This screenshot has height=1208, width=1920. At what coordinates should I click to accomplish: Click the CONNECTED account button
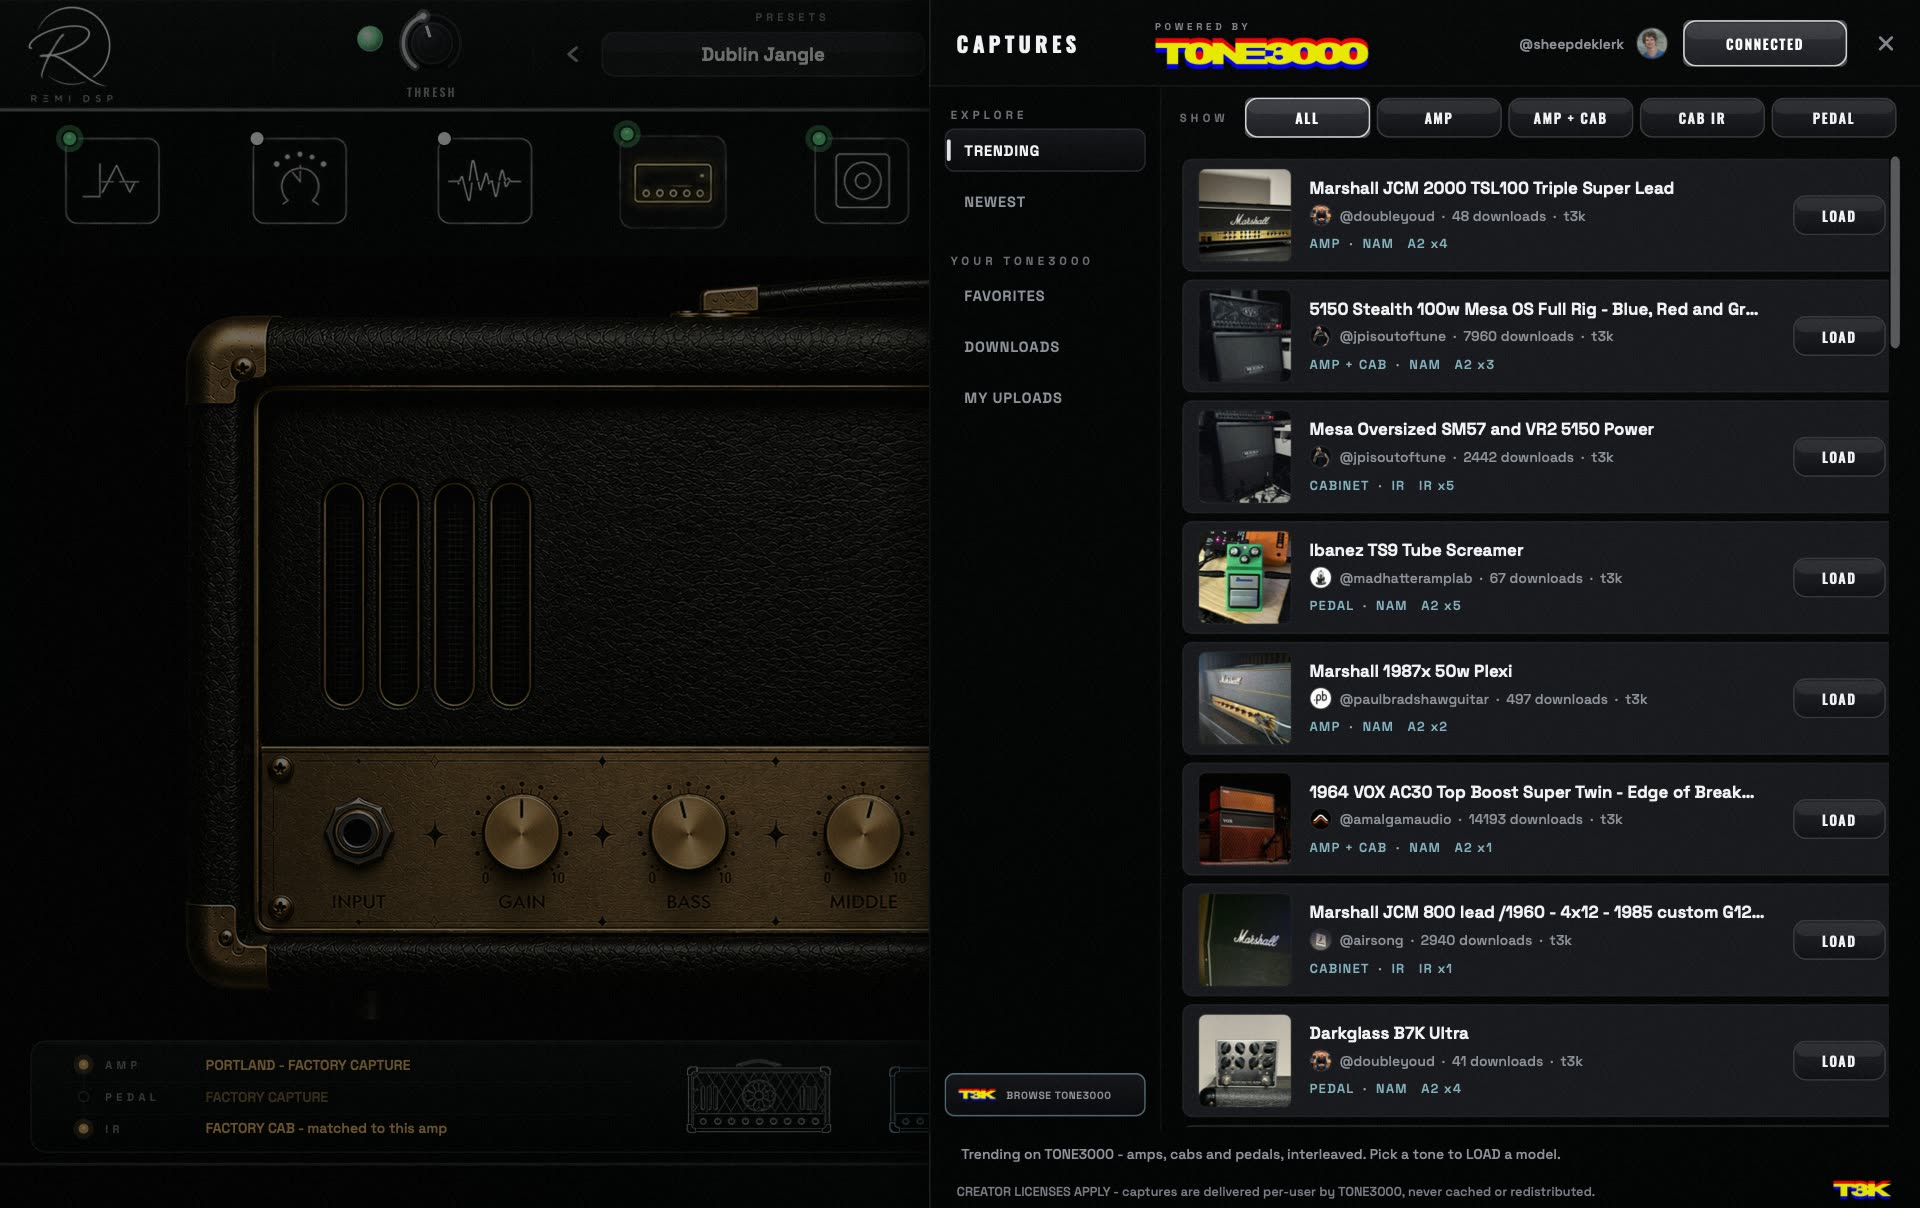click(x=1764, y=44)
